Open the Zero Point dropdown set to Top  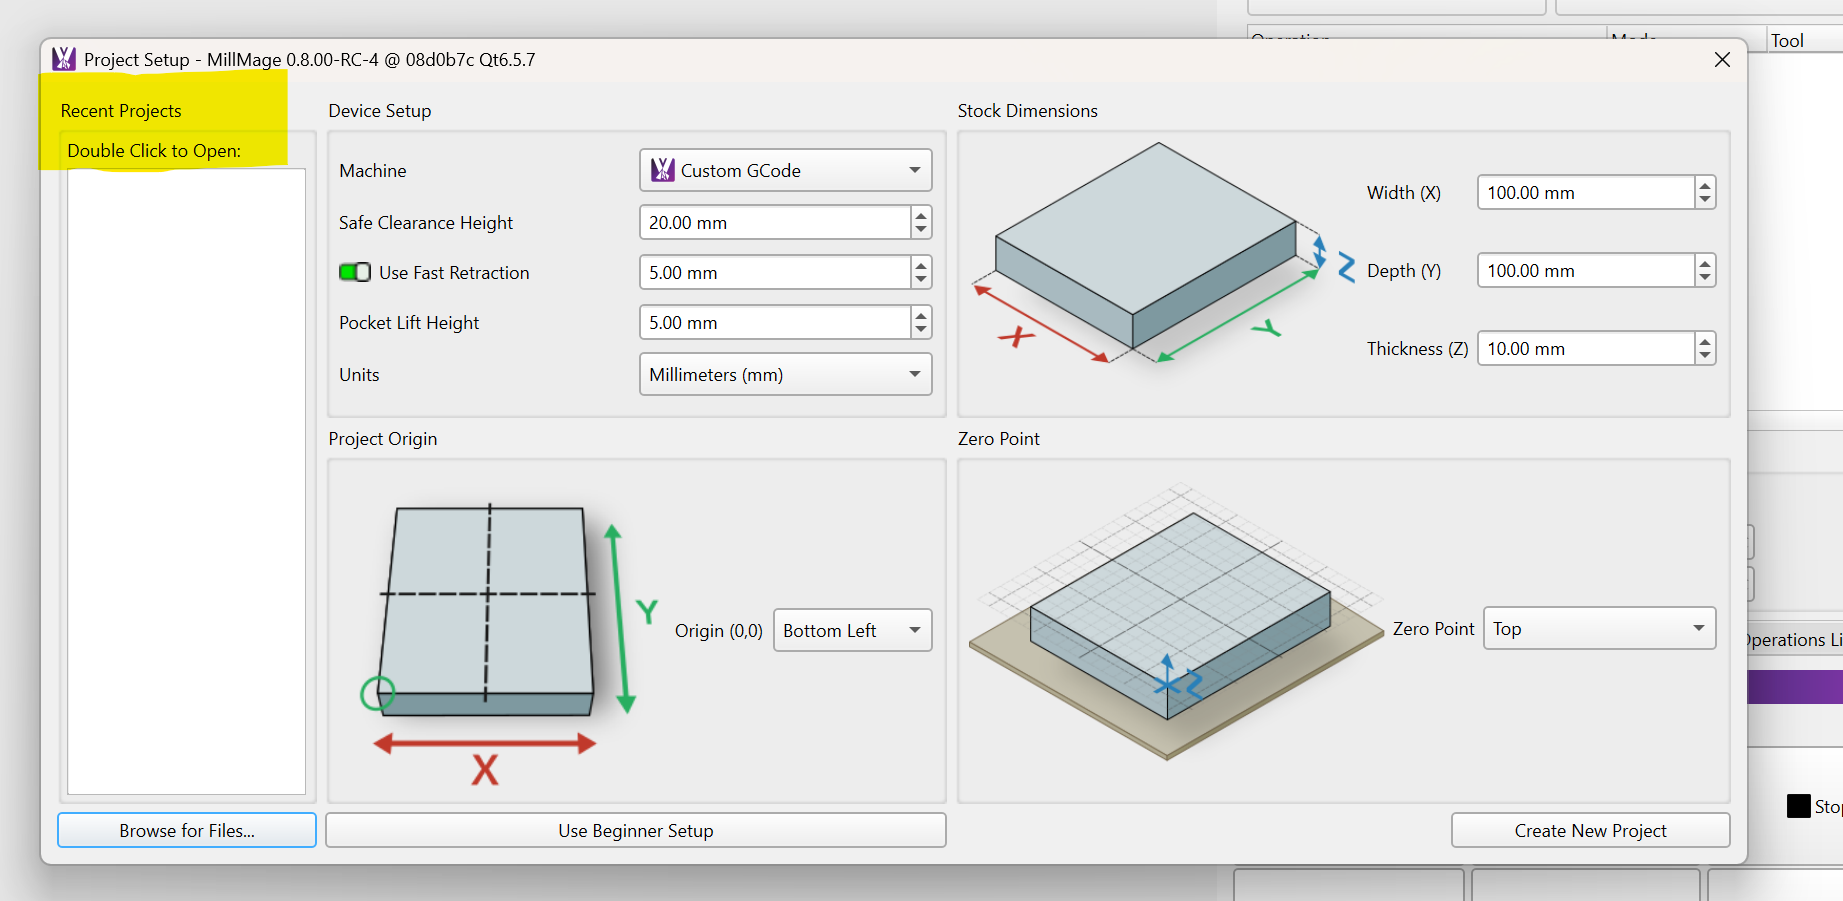(1600, 628)
